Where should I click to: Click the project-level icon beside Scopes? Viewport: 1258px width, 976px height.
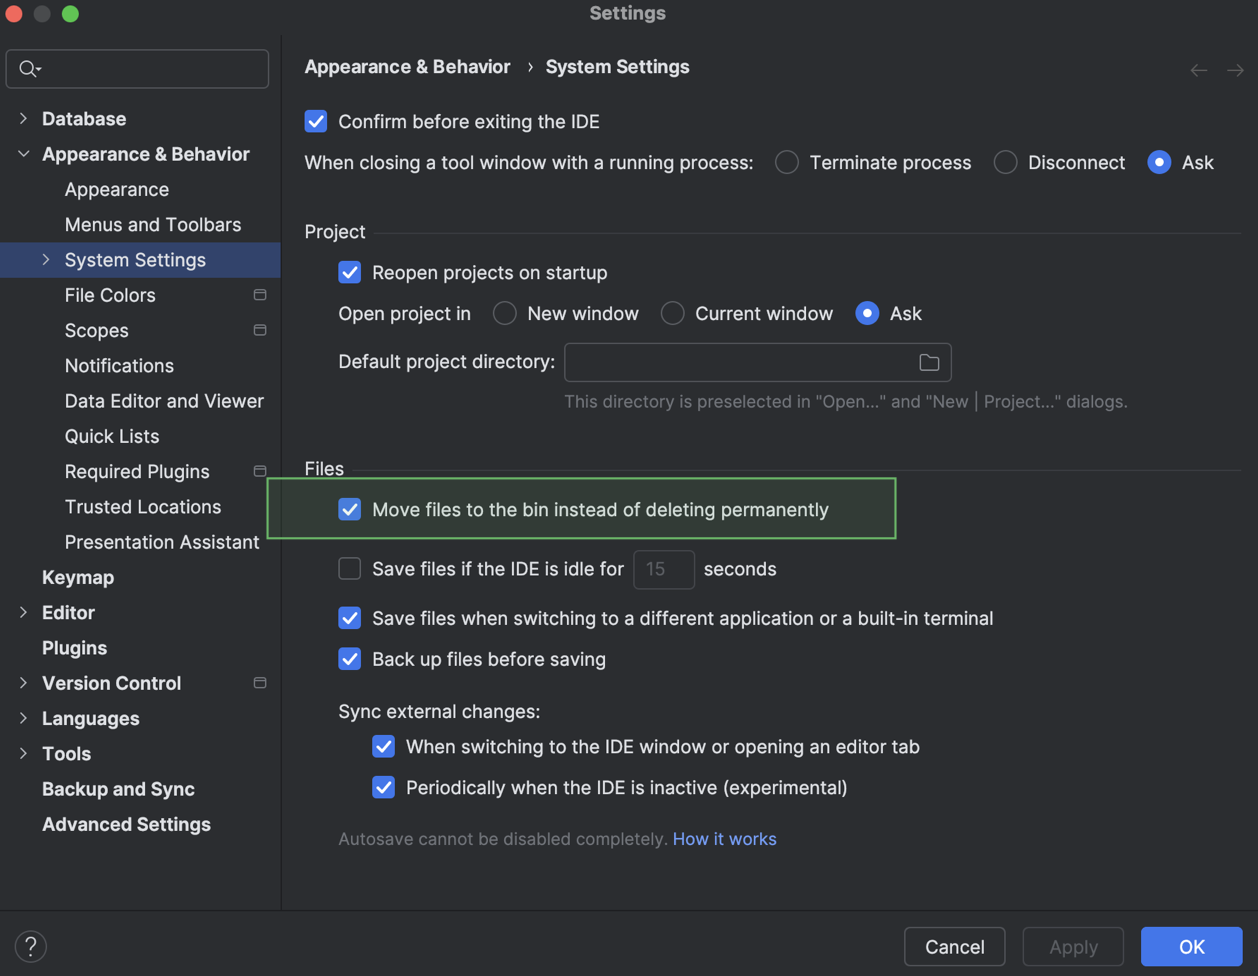[260, 330]
